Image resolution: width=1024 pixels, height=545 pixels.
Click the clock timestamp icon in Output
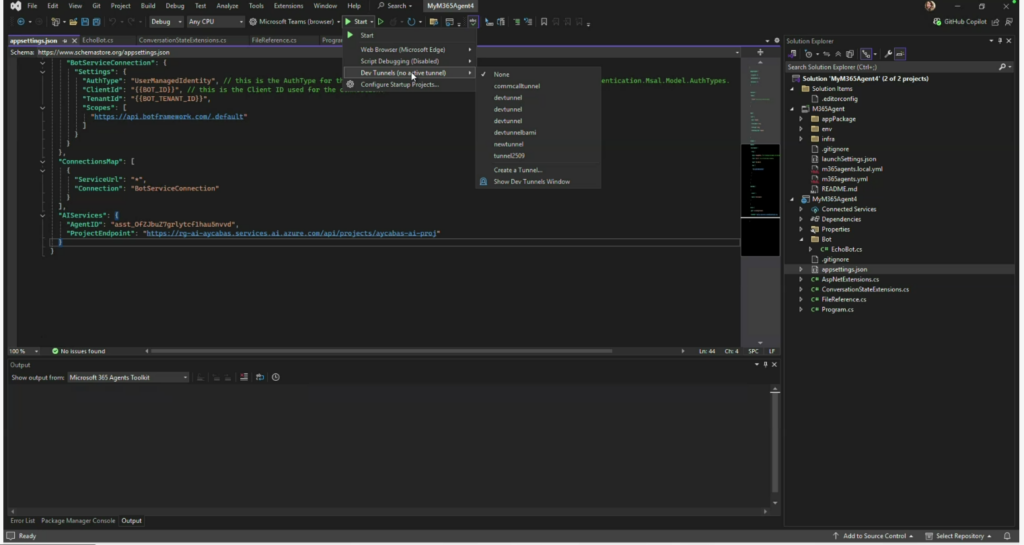(276, 377)
